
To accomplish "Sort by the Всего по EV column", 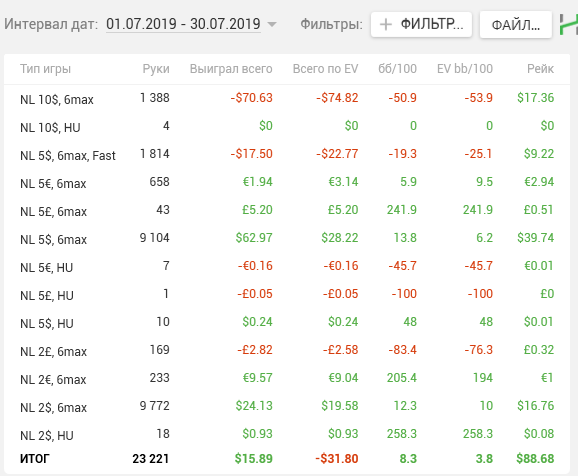I will coord(325,69).
